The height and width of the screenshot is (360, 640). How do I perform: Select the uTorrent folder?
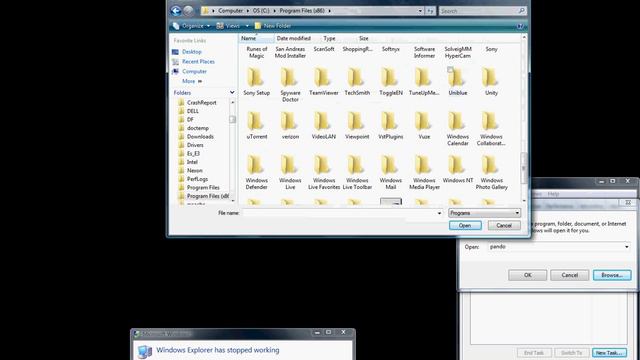point(256,126)
